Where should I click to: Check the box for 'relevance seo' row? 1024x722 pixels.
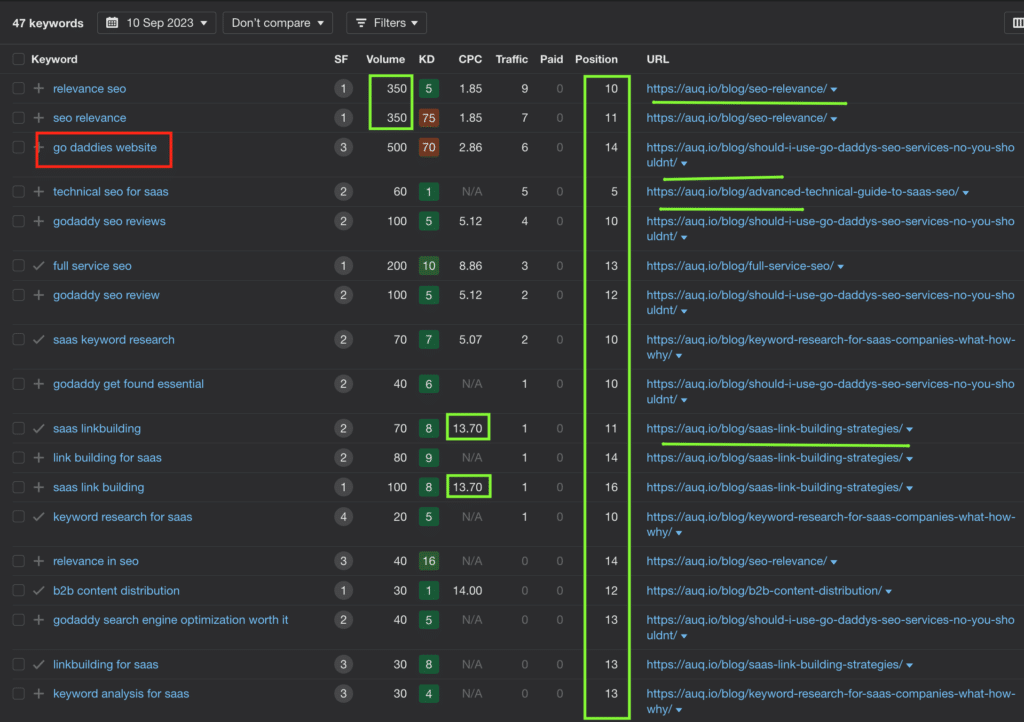click(x=18, y=88)
